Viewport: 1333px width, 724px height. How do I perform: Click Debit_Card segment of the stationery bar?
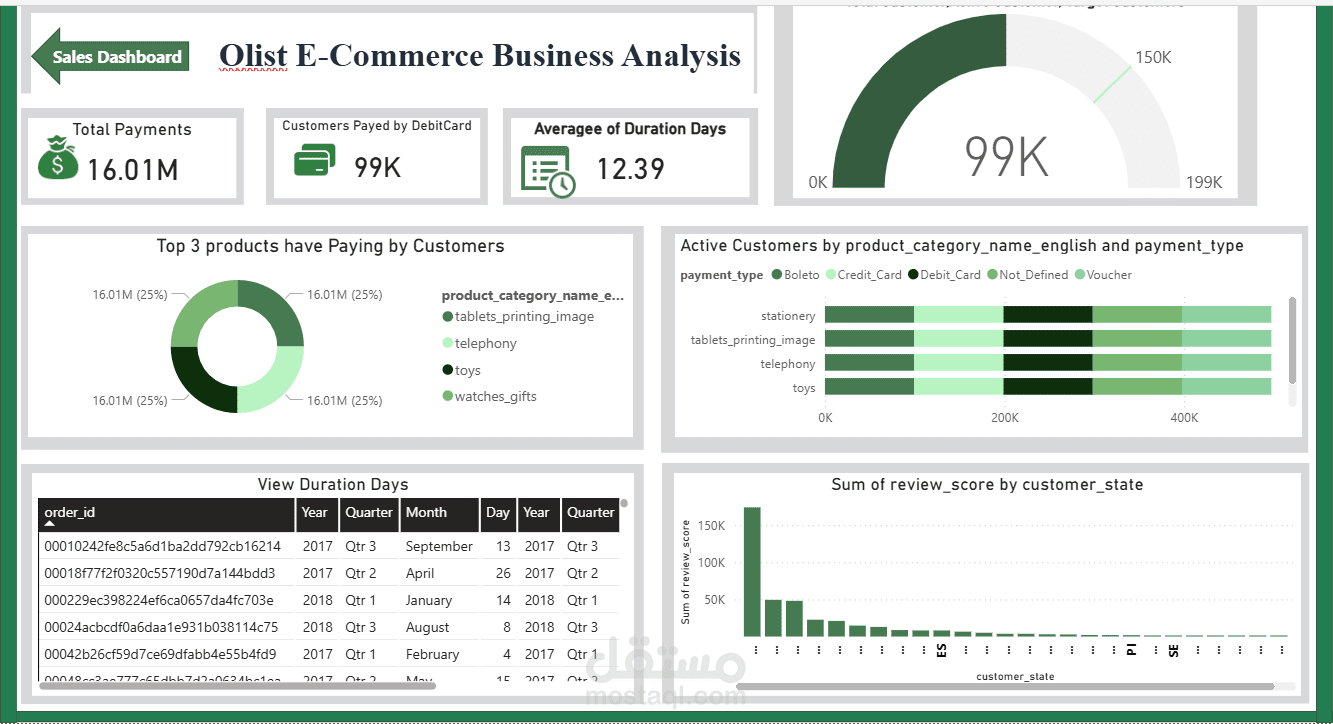[x=1047, y=315]
